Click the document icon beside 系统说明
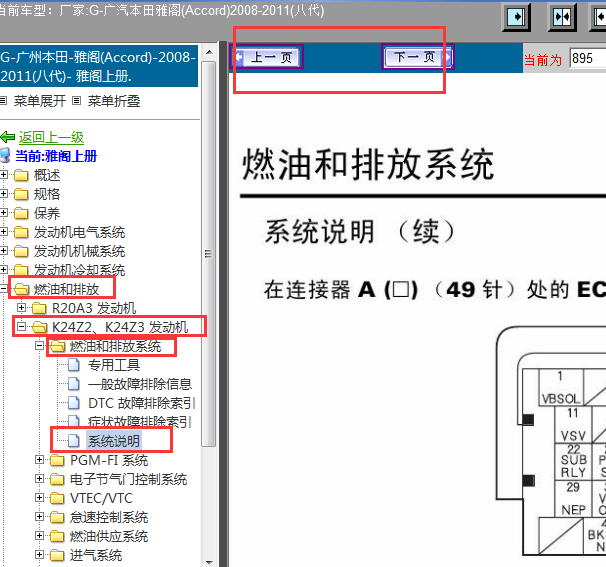Screen dimensions: 606x567 click(x=73, y=441)
